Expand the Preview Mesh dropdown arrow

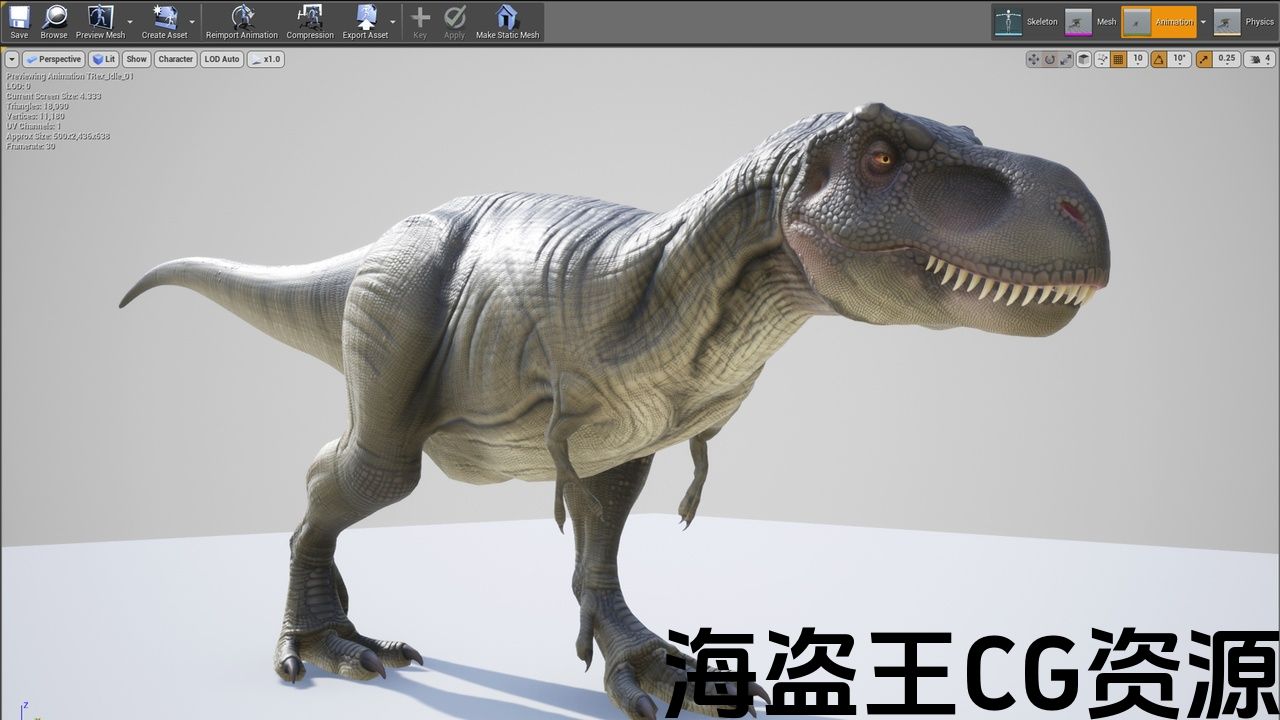click(x=130, y=21)
